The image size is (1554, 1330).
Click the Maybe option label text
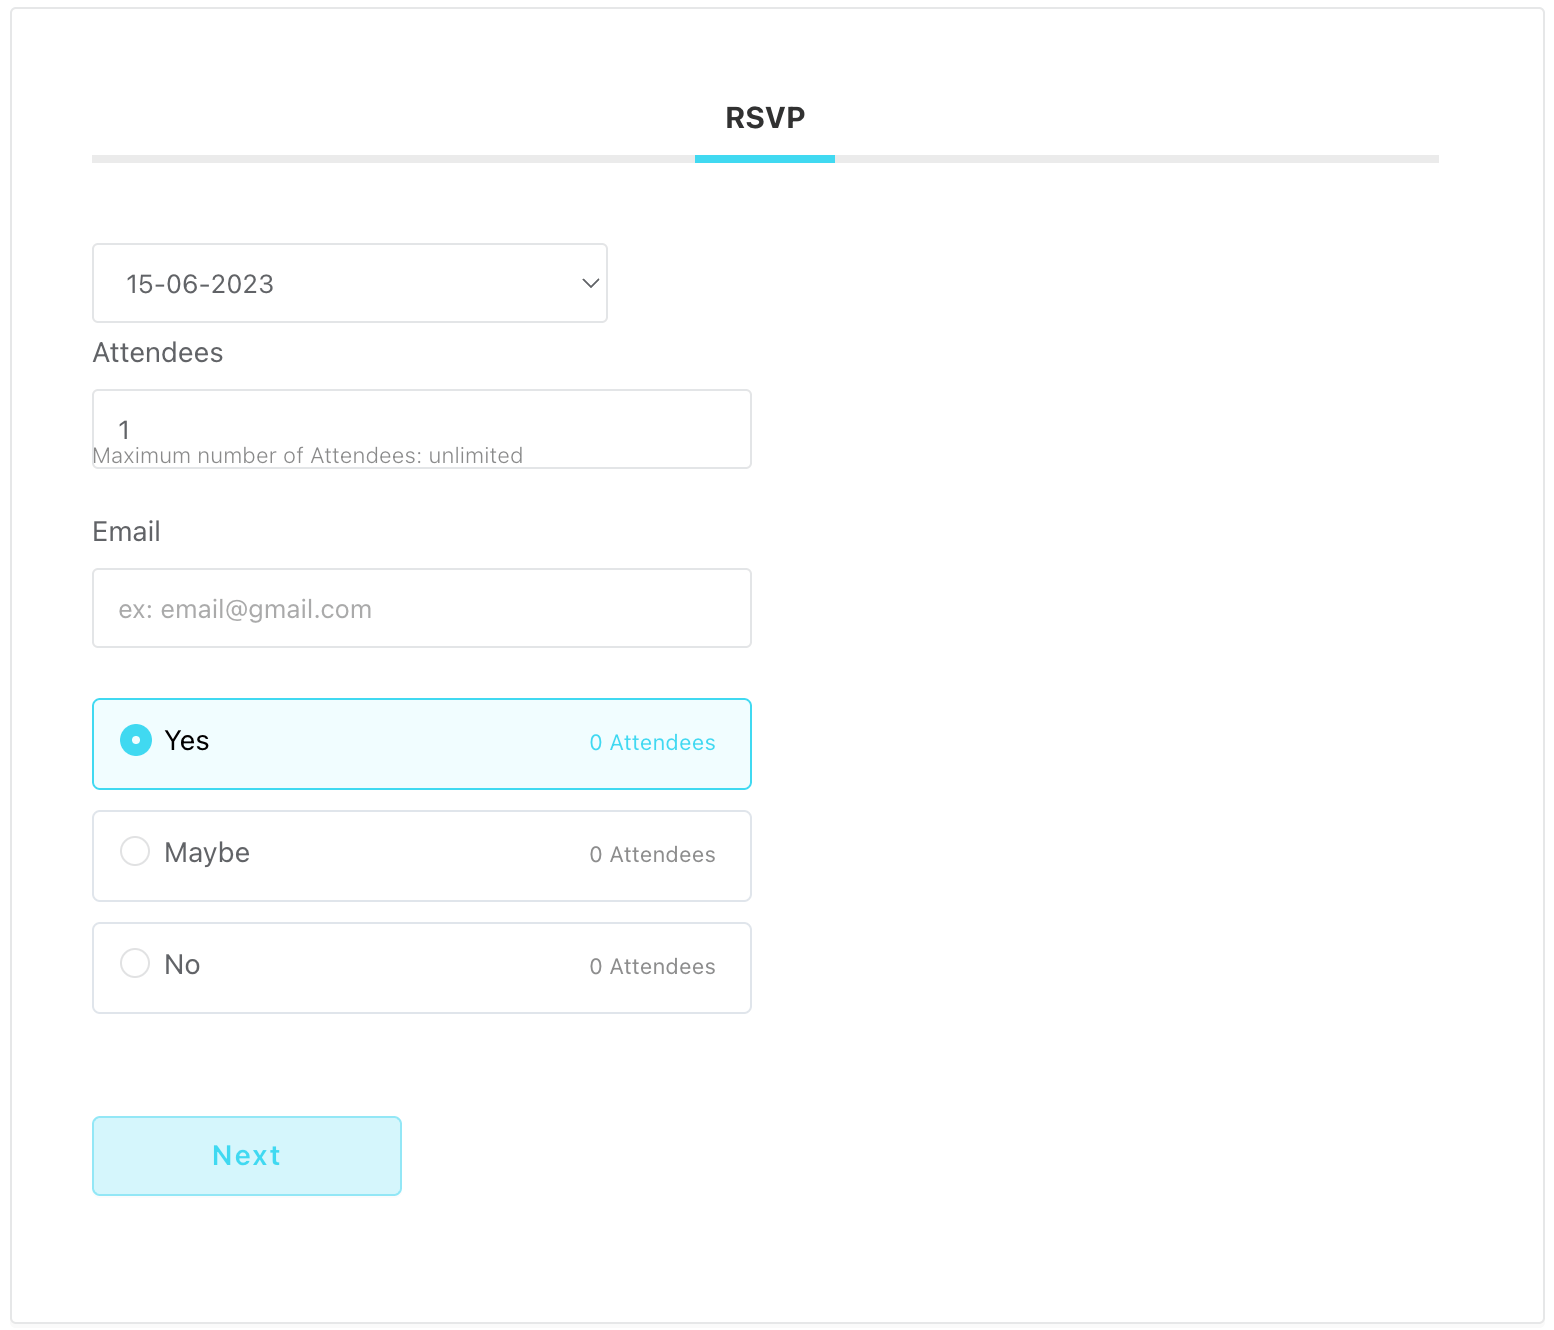(207, 853)
